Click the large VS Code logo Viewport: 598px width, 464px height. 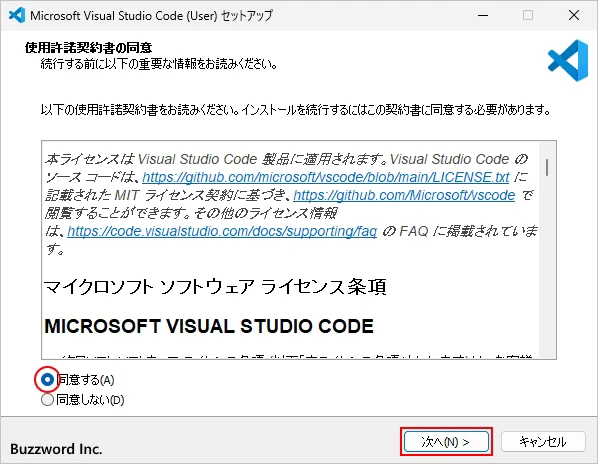coord(568,60)
